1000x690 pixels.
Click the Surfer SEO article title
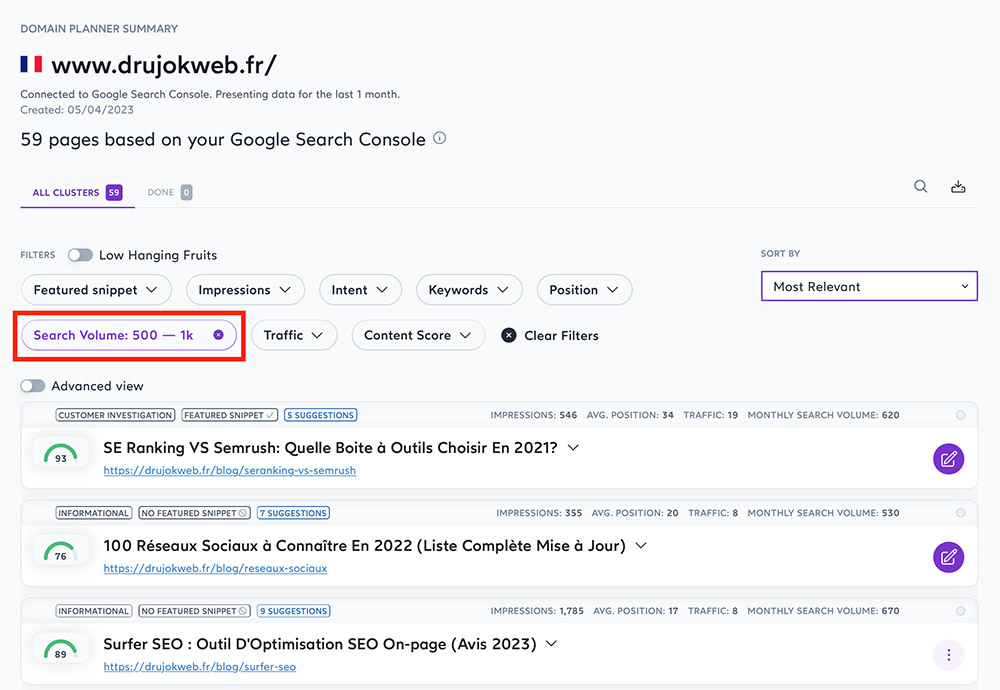pos(320,644)
